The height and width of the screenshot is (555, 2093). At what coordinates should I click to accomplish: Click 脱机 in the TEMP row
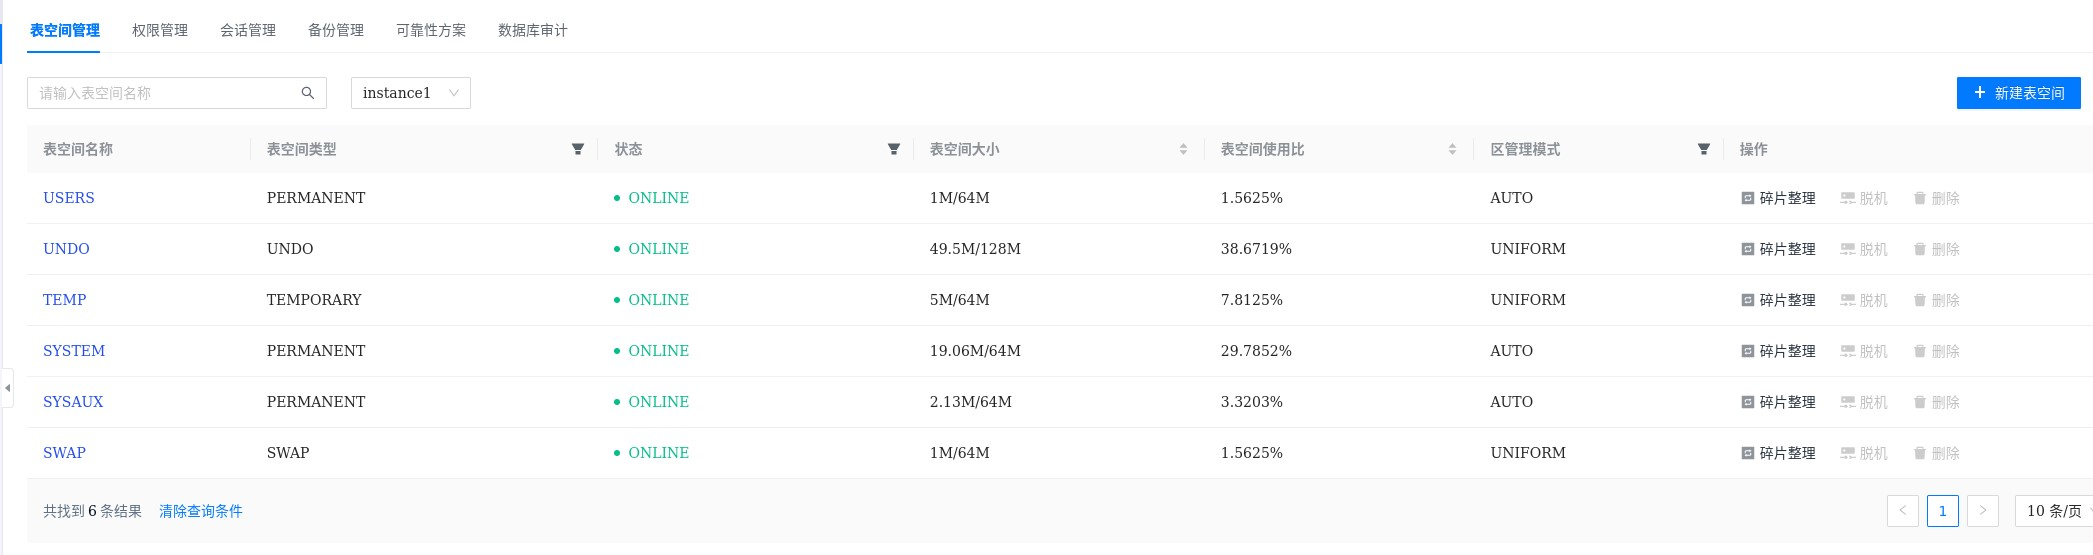point(1864,300)
